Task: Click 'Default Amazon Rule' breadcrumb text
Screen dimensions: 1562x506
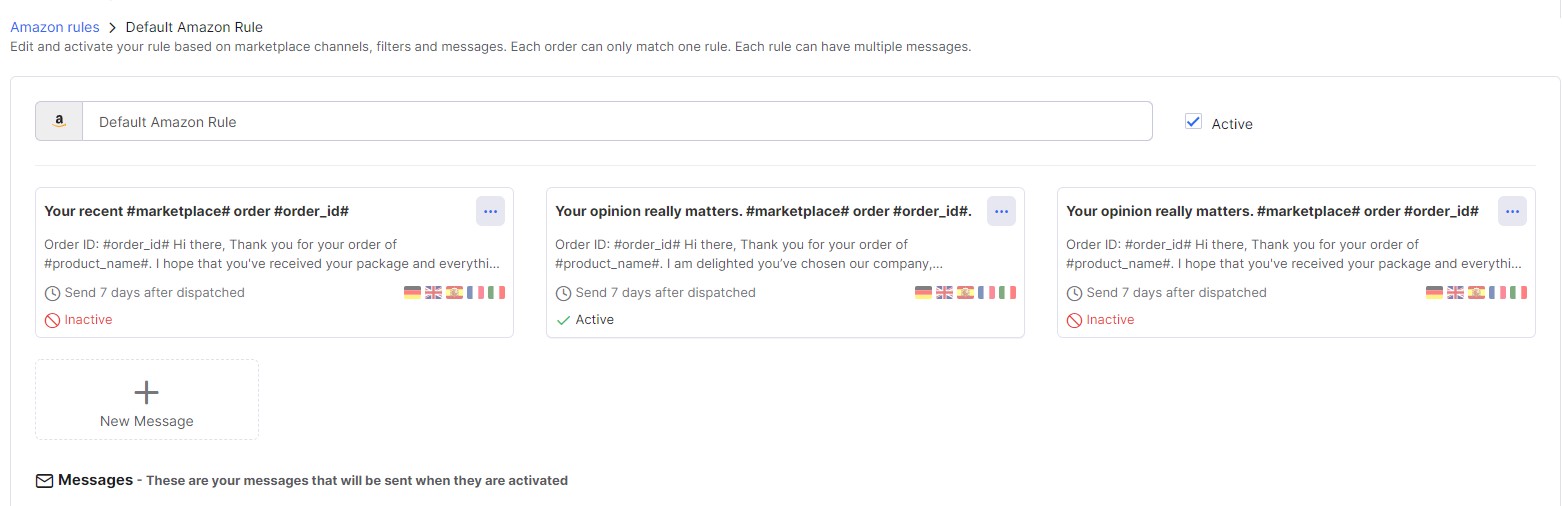Action: click(x=194, y=27)
